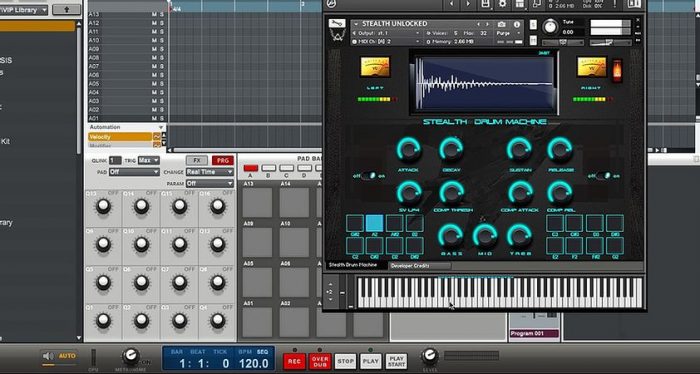
Task: Toggle AUTO automation speaker button
Action: click(59, 356)
